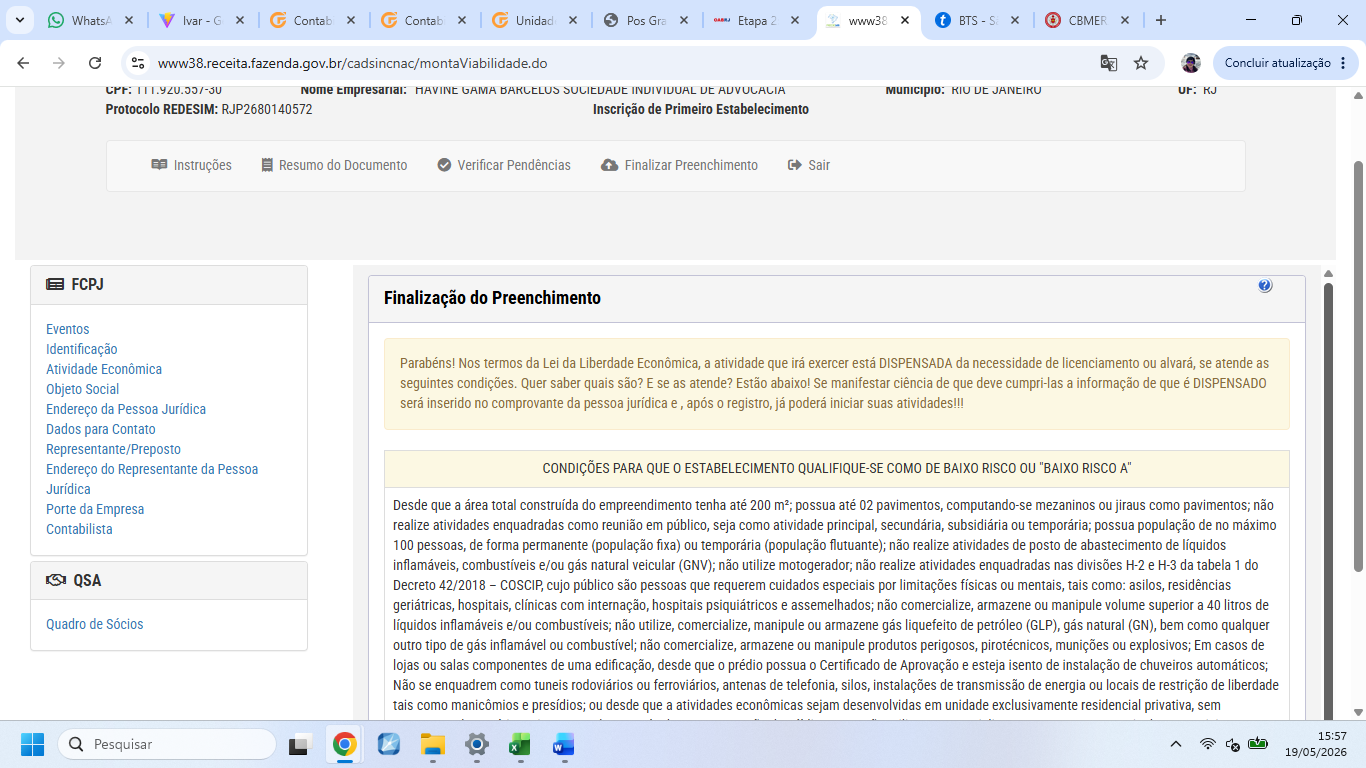Switch to the WhatsApp tab
Image resolution: width=1366 pixels, height=768 pixels.
[x=92, y=20]
